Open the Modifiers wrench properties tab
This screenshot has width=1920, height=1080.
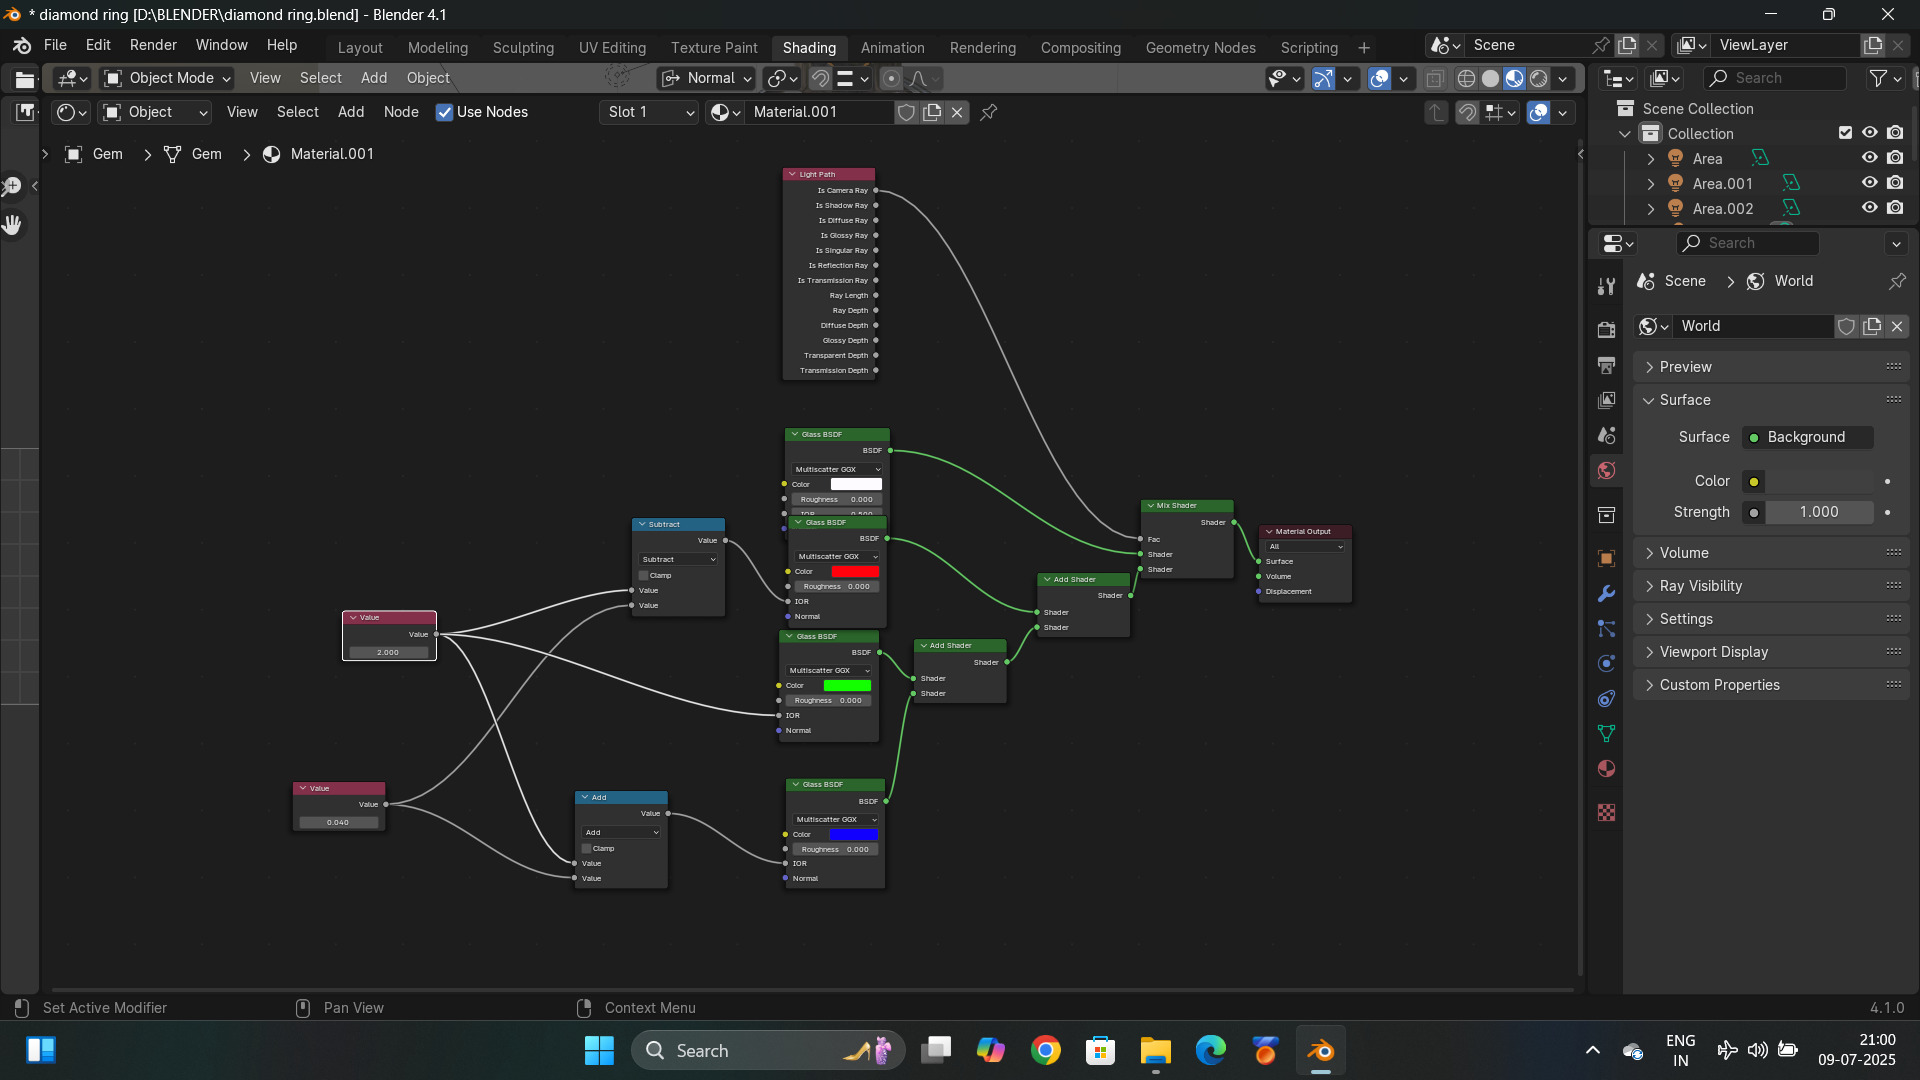[1606, 593]
